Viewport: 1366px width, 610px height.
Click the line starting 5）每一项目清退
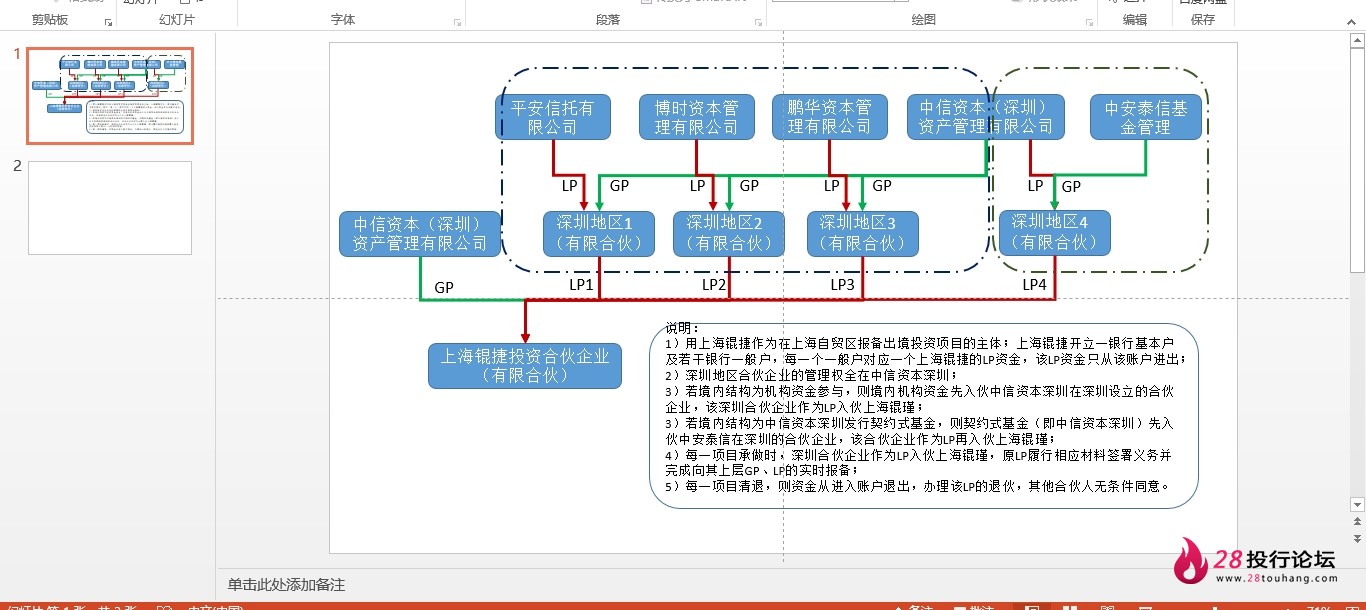point(918,487)
